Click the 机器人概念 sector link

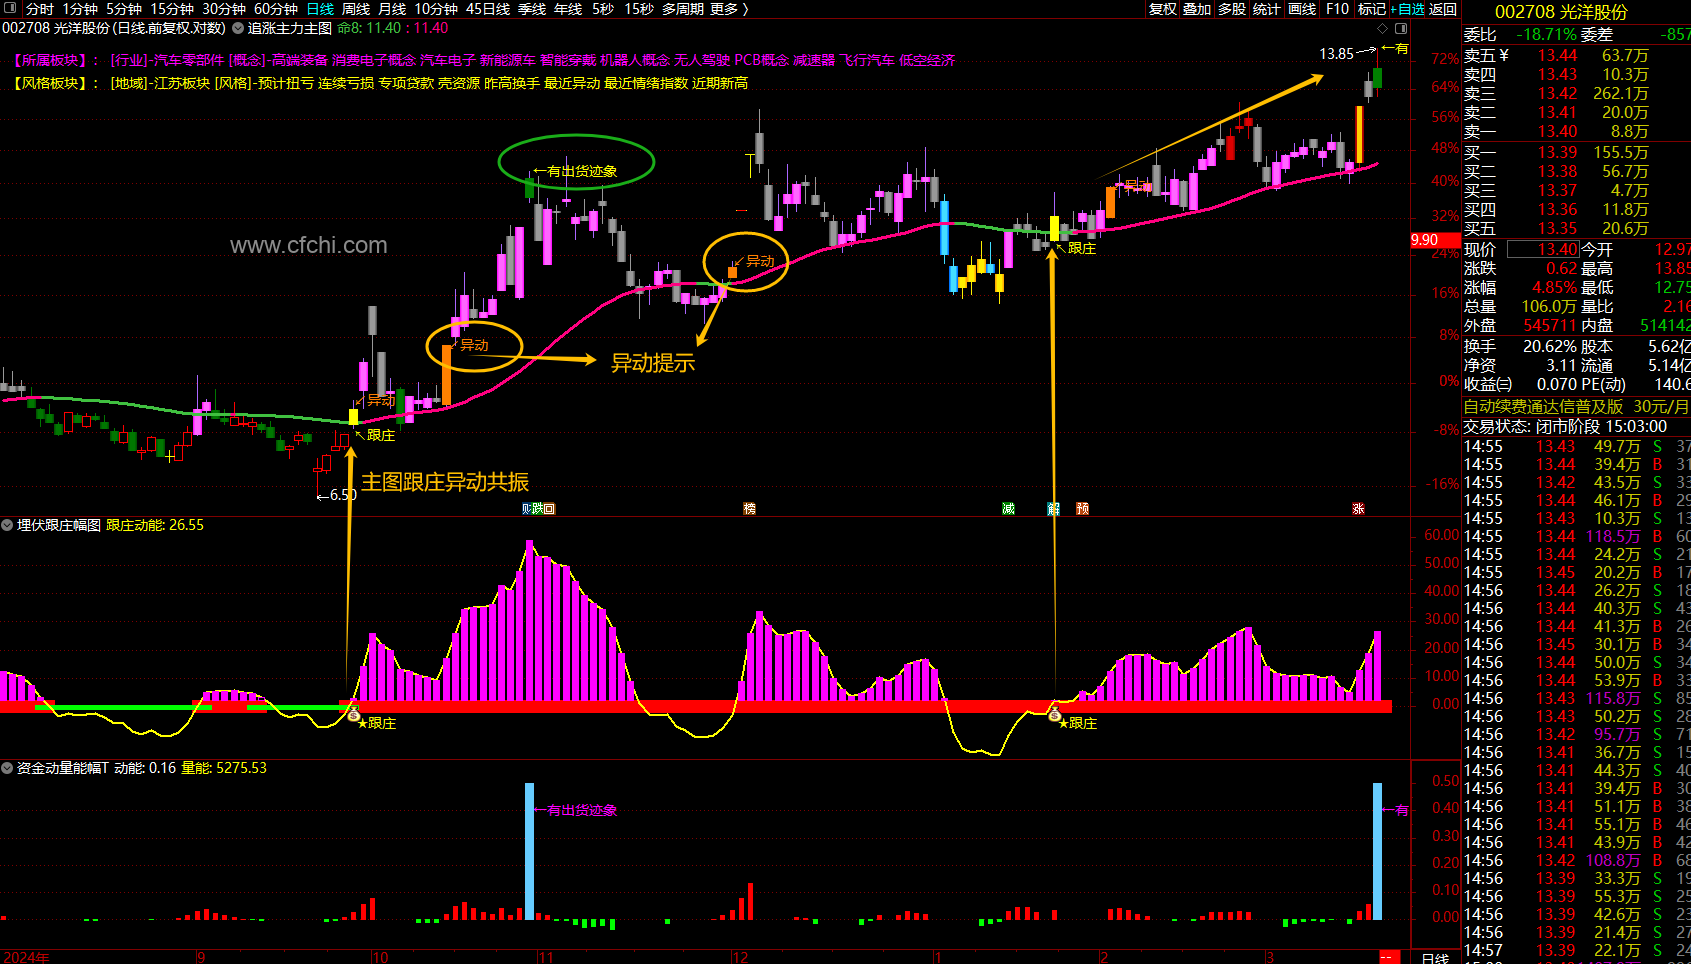(635, 60)
